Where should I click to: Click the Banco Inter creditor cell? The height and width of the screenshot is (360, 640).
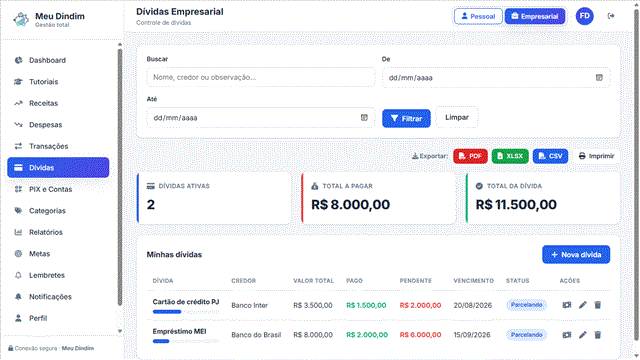click(249, 305)
